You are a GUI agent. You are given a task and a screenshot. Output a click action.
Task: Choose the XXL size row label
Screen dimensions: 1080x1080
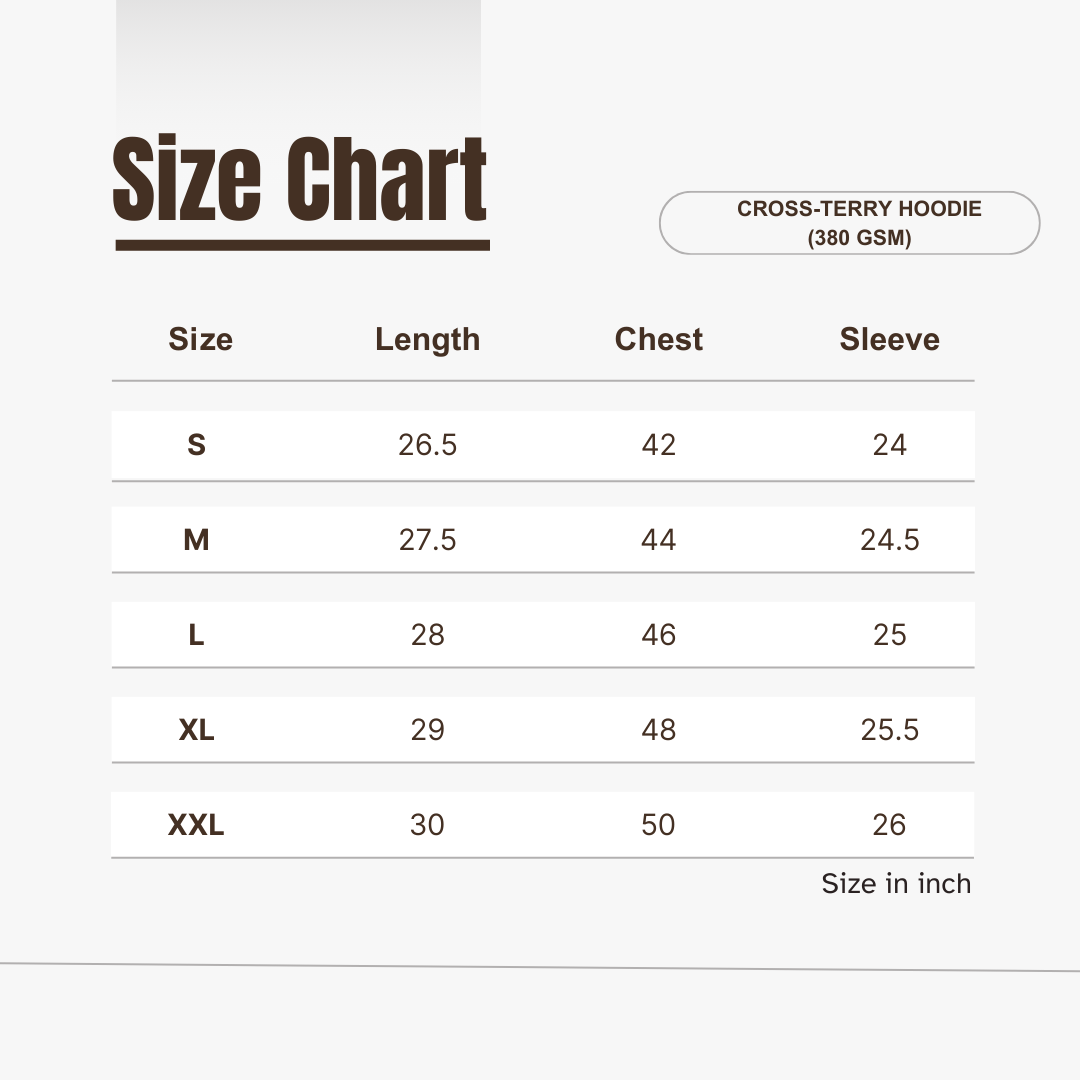click(196, 825)
